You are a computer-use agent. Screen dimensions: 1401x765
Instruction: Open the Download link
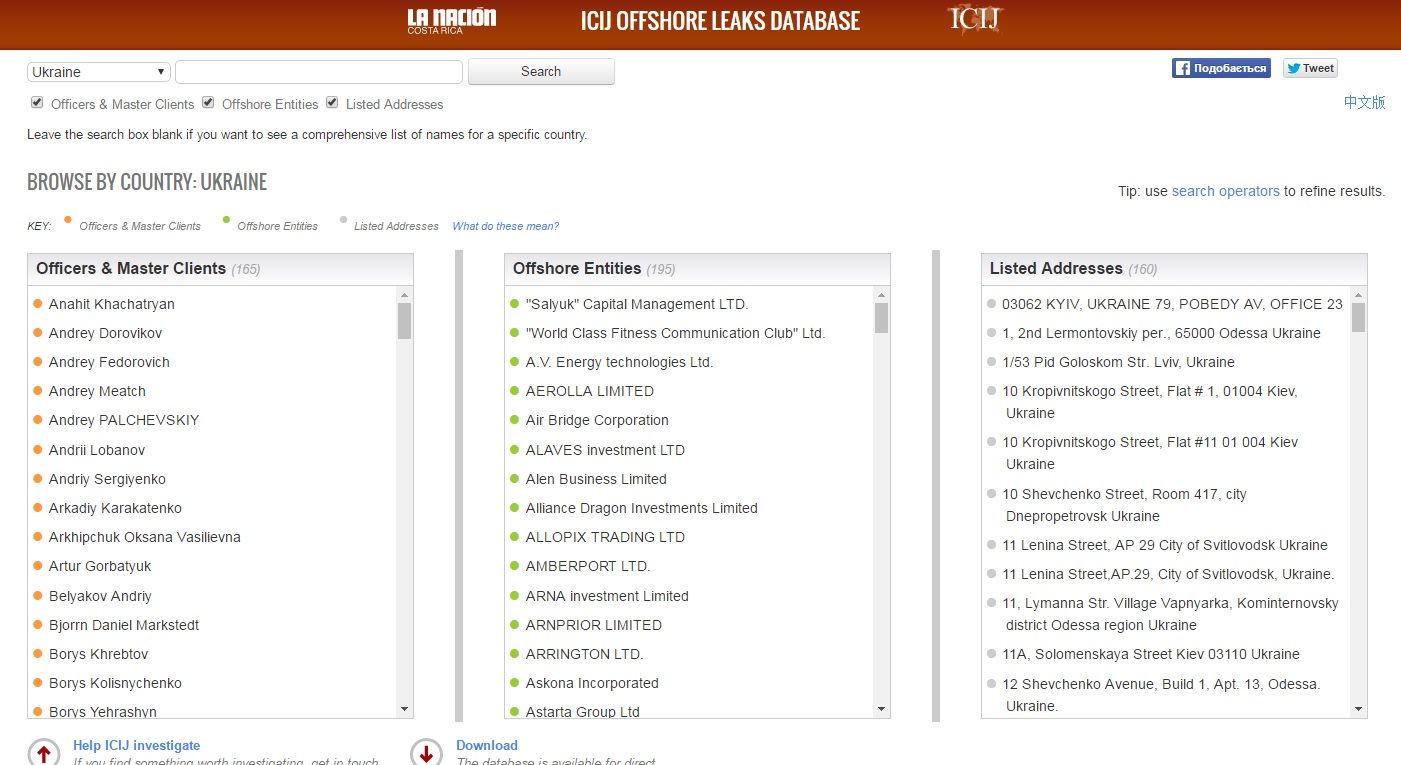point(487,745)
